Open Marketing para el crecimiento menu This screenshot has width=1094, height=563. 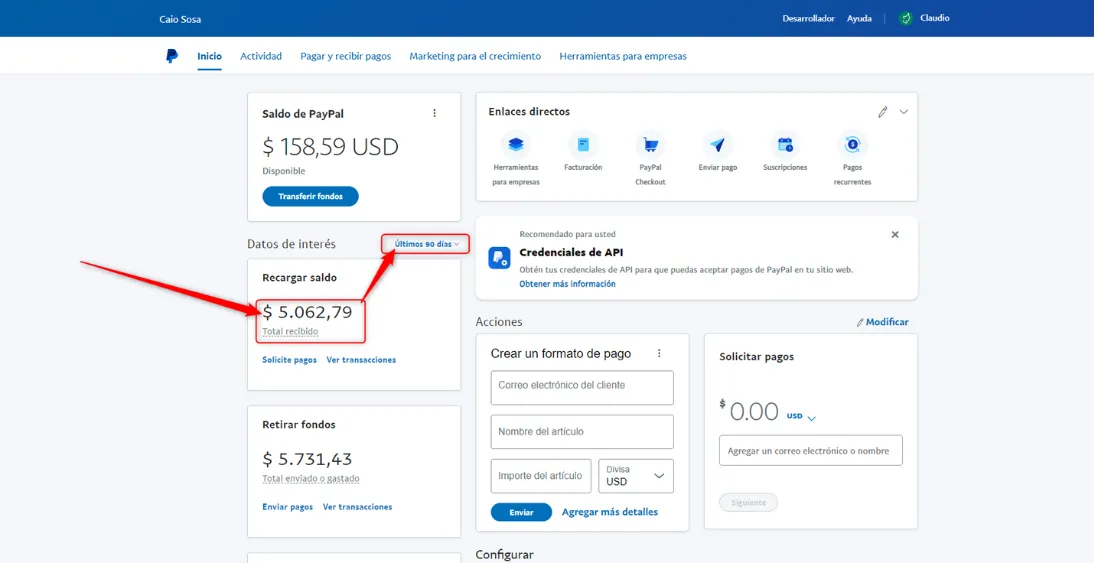pyautogui.click(x=475, y=57)
